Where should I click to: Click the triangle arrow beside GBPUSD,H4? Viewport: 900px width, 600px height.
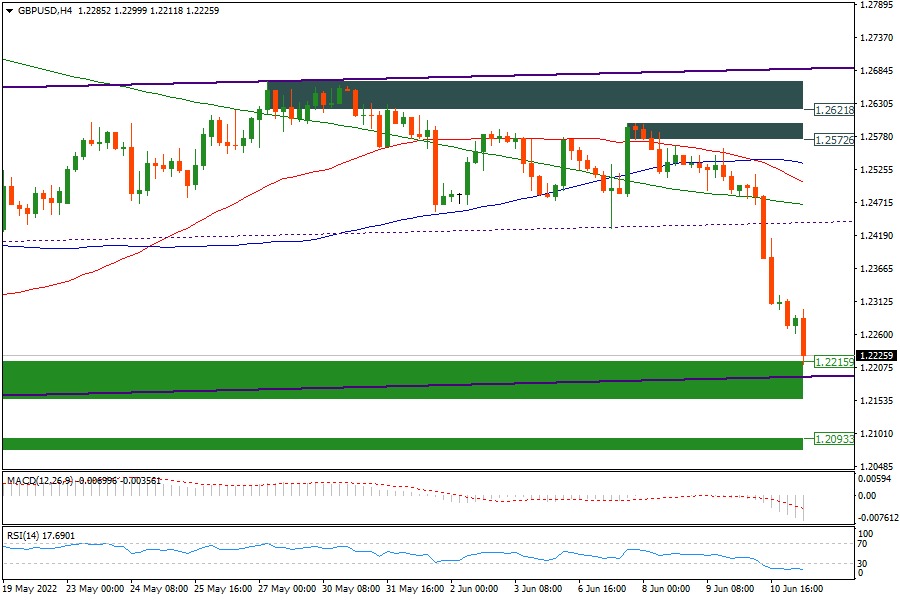pyautogui.click(x=8, y=10)
